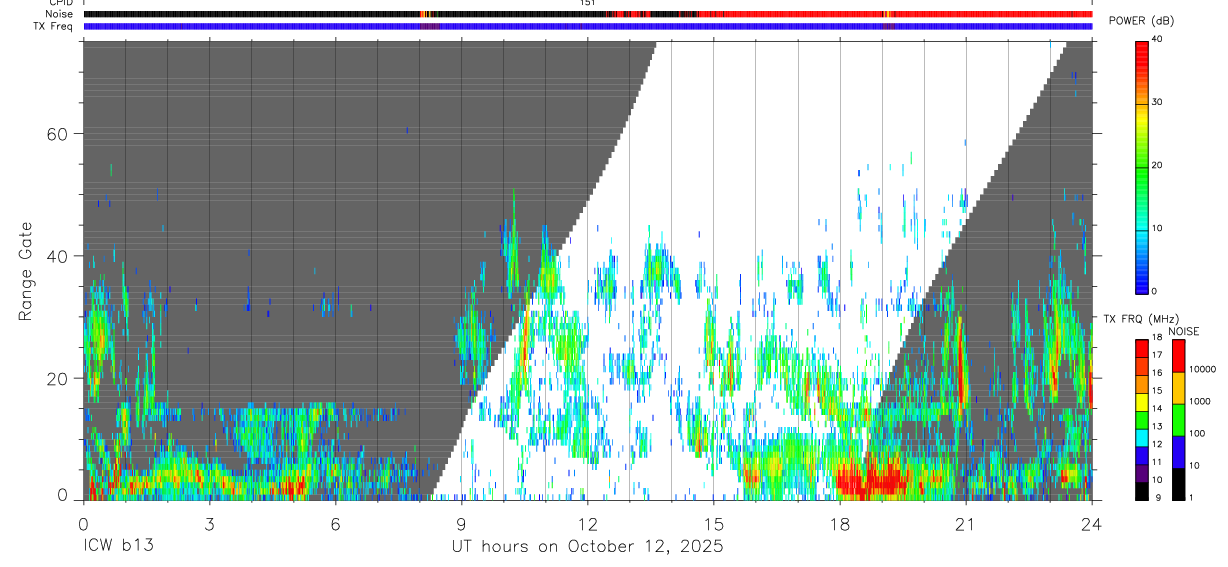
Task: Click the NOISE legend color scale bar
Action: (x=1178, y=419)
